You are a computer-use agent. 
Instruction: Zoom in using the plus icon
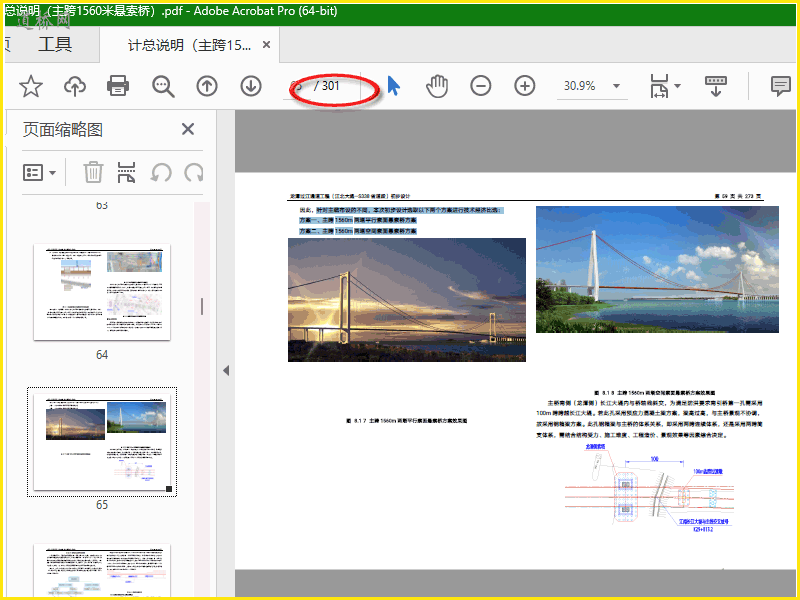[525, 86]
